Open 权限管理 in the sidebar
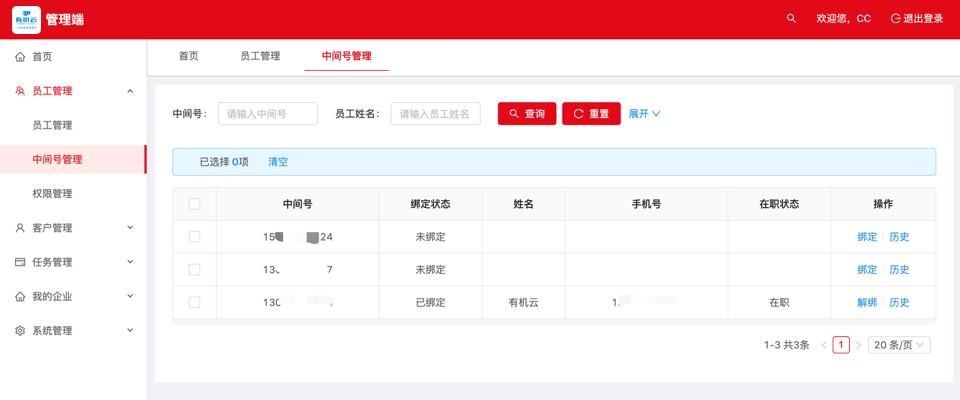The height and width of the screenshot is (400, 960). tap(52, 194)
